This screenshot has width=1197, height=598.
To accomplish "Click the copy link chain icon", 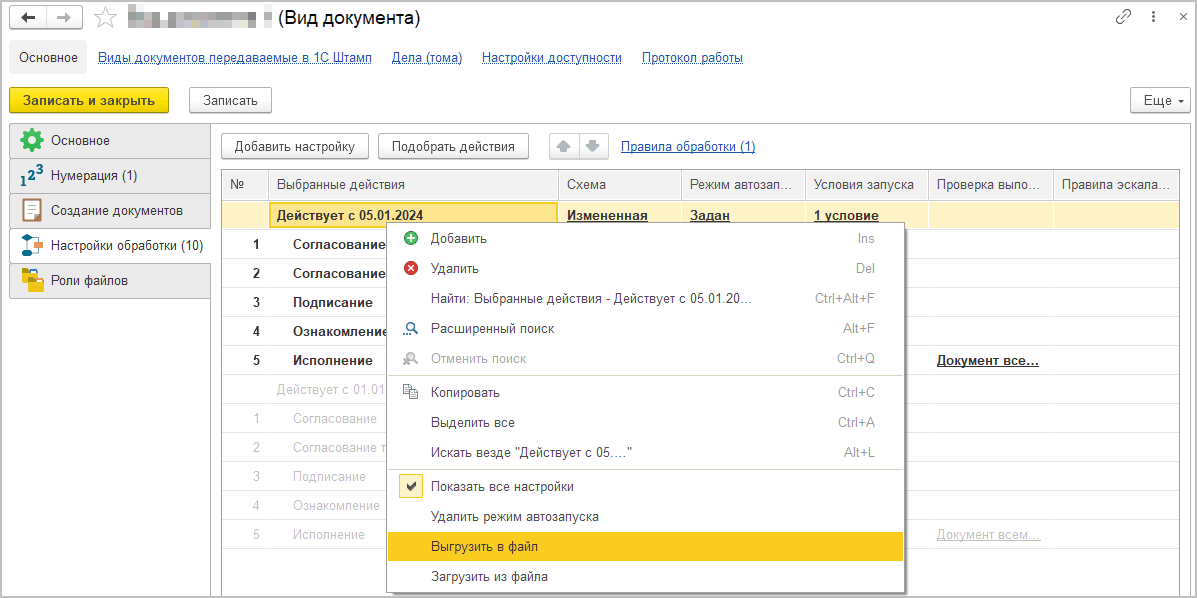I will click(x=1123, y=18).
